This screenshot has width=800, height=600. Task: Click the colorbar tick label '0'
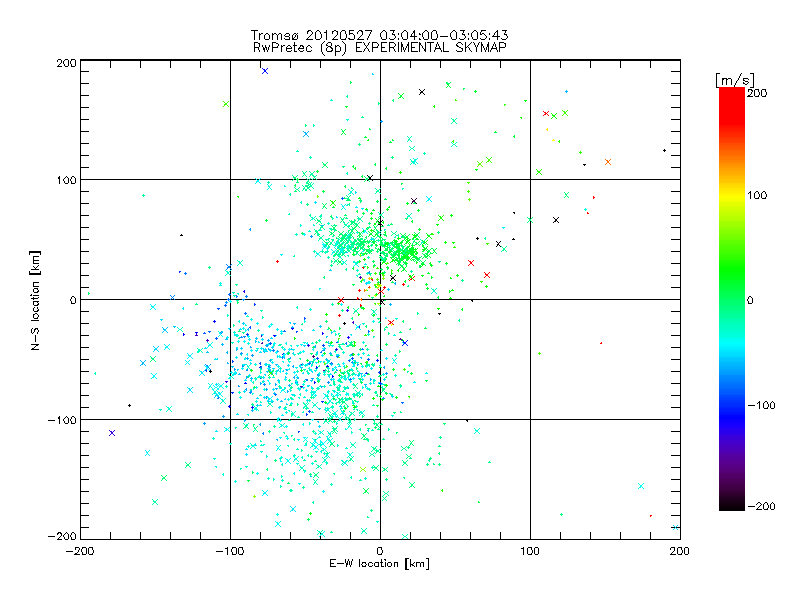(750, 300)
